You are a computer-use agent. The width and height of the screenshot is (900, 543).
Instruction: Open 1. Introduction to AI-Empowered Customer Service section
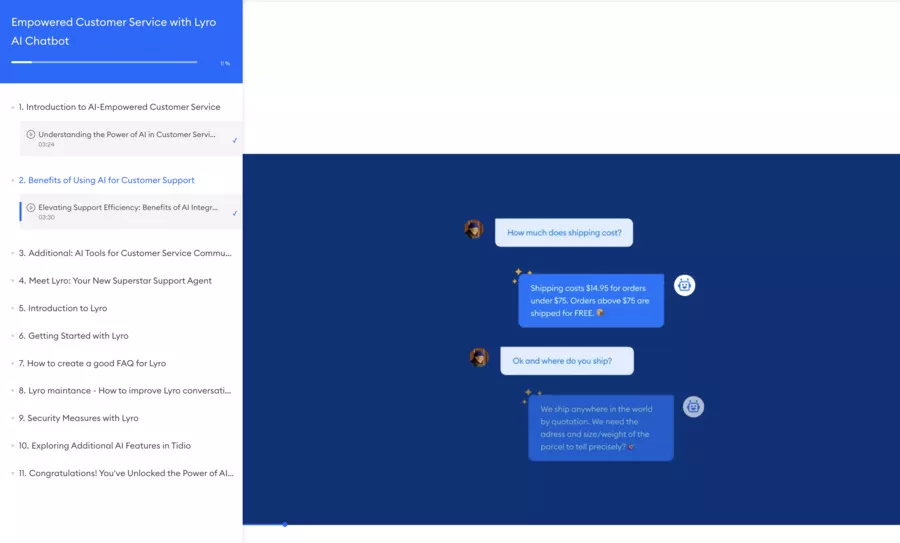point(119,107)
